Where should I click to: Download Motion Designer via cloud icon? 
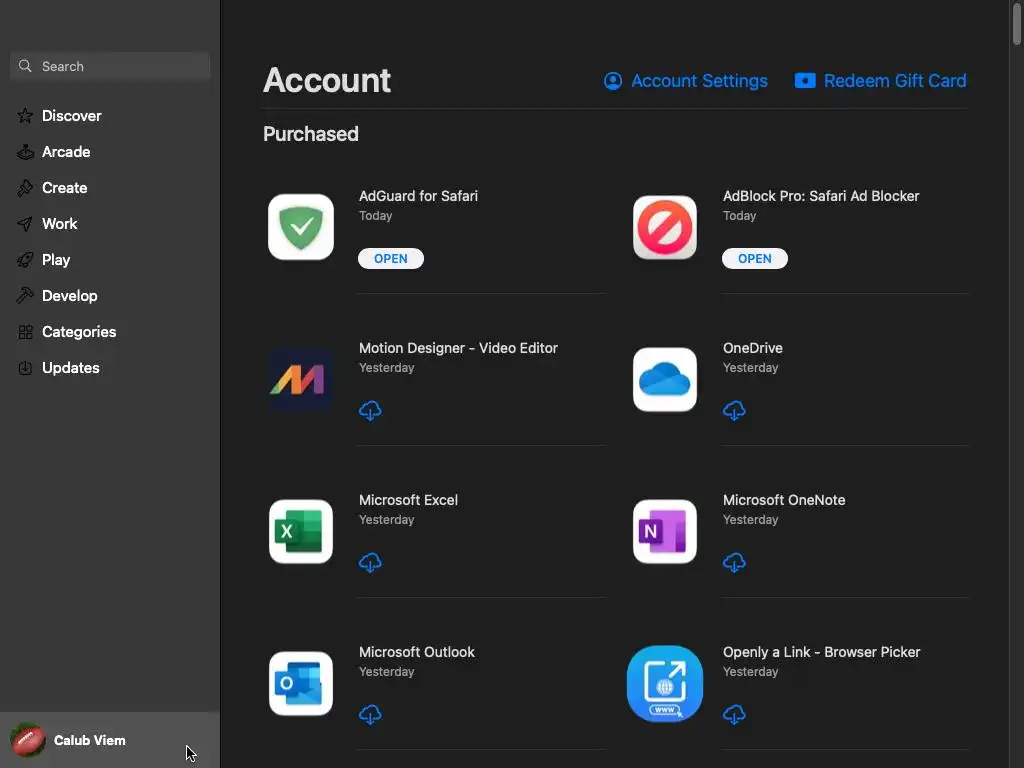(370, 411)
